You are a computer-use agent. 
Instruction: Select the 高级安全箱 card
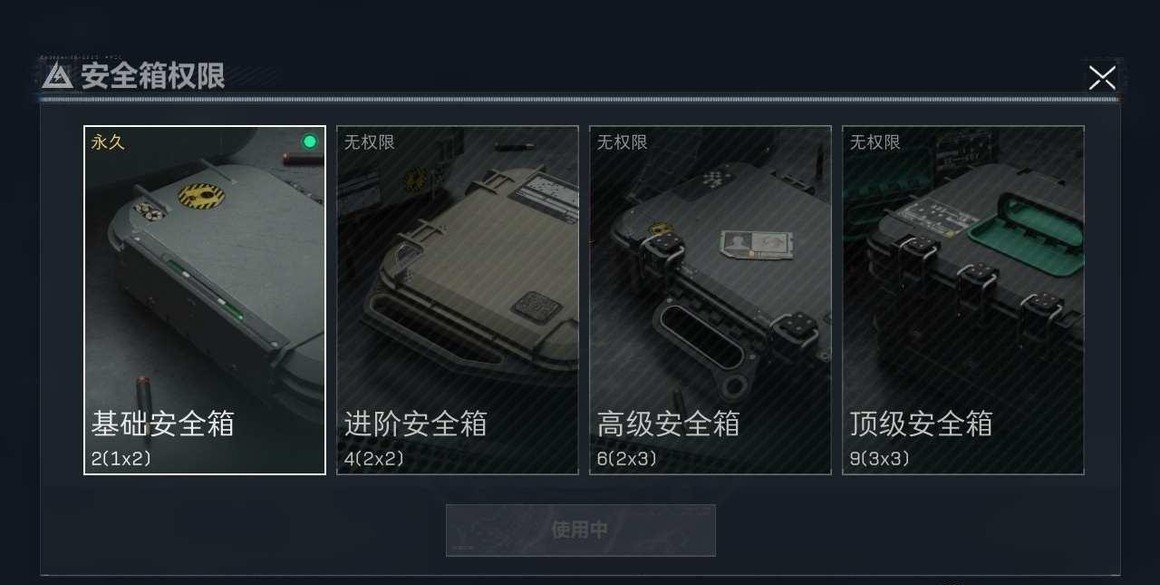click(710, 300)
